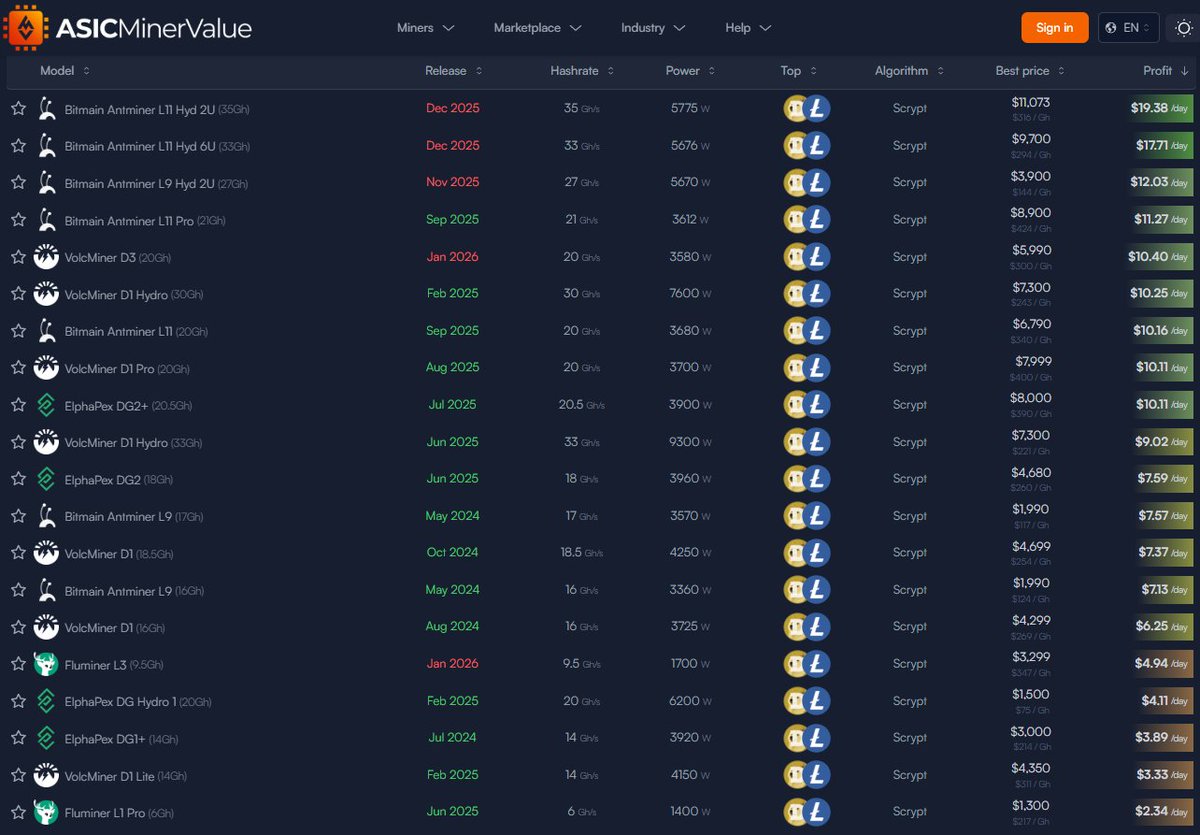Image resolution: width=1200 pixels, height=835 pixels.
Task: Click ElphaPex logo beside DG1+ row
Action: (46, 738)
